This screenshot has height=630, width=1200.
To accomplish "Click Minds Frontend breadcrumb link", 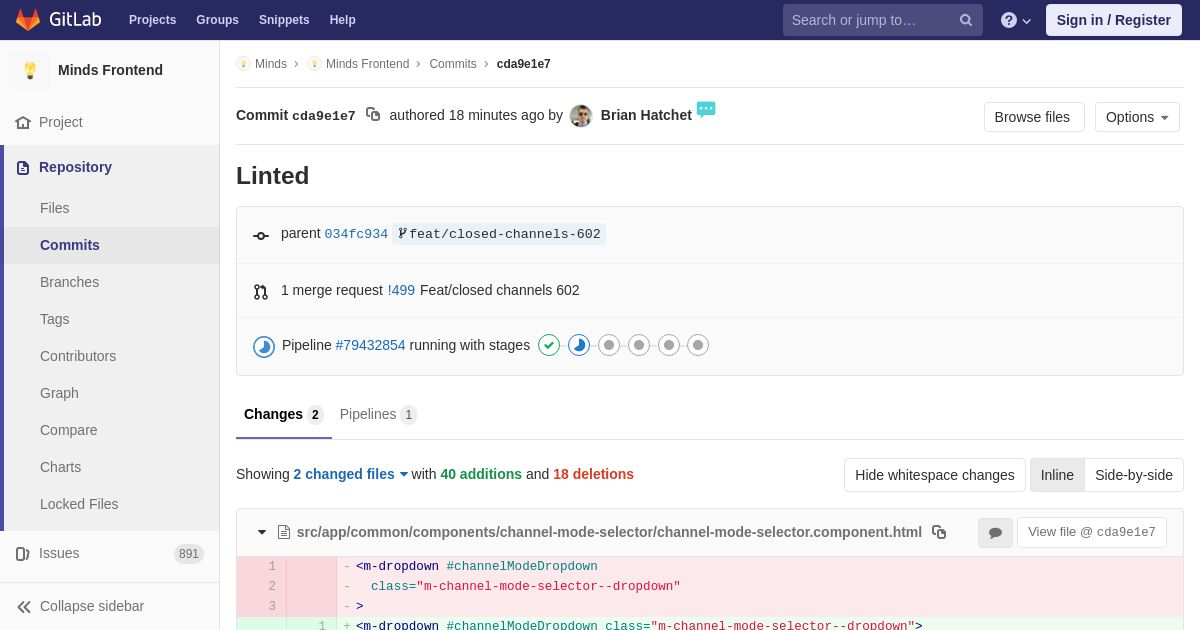I will click(367, 64).
